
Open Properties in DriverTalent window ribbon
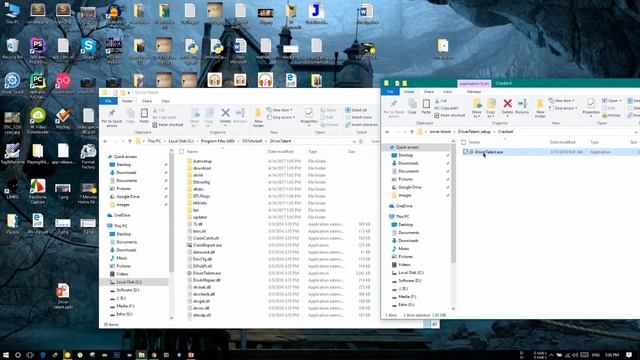[309, 116]
